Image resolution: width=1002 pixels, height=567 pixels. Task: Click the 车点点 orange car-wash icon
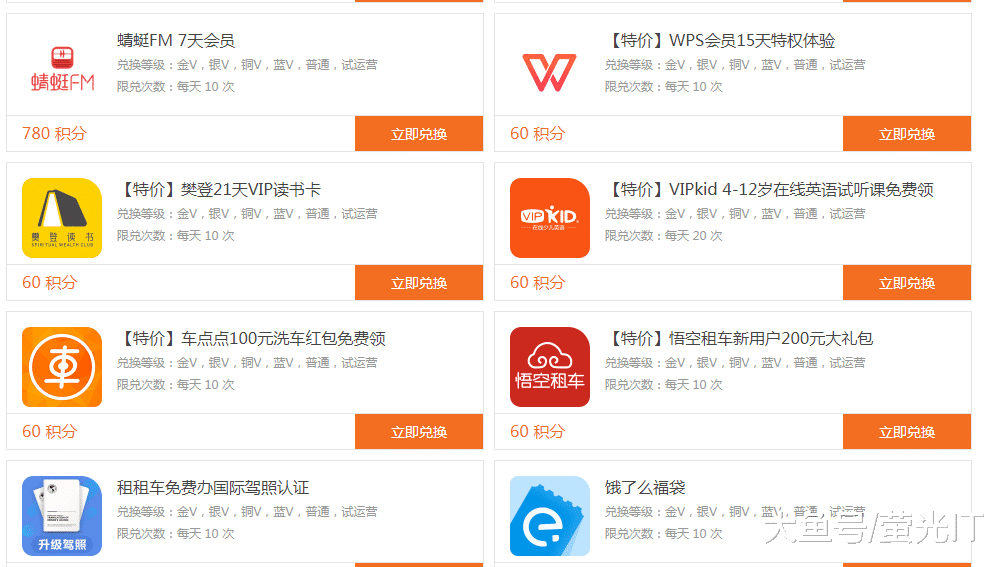click(x=62, y=367)
